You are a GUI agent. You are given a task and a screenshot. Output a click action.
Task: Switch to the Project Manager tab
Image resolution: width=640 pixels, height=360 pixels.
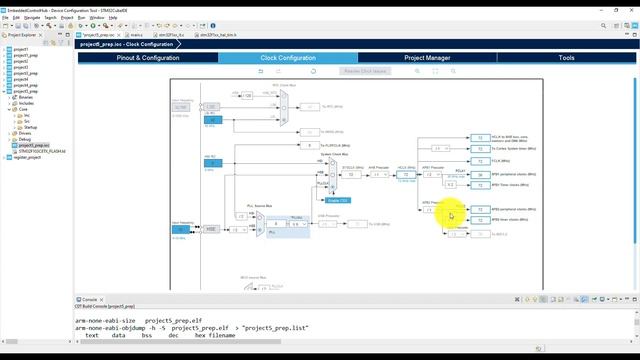click(427, 58)
